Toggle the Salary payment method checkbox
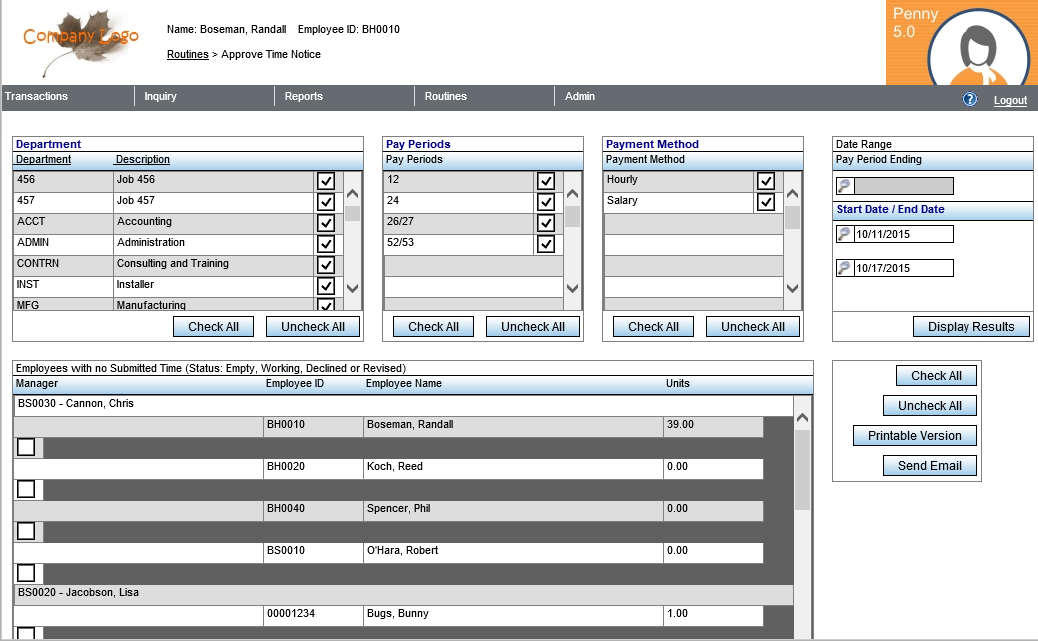The width and height of the screenshot is (1038, 641). (766, 202)
